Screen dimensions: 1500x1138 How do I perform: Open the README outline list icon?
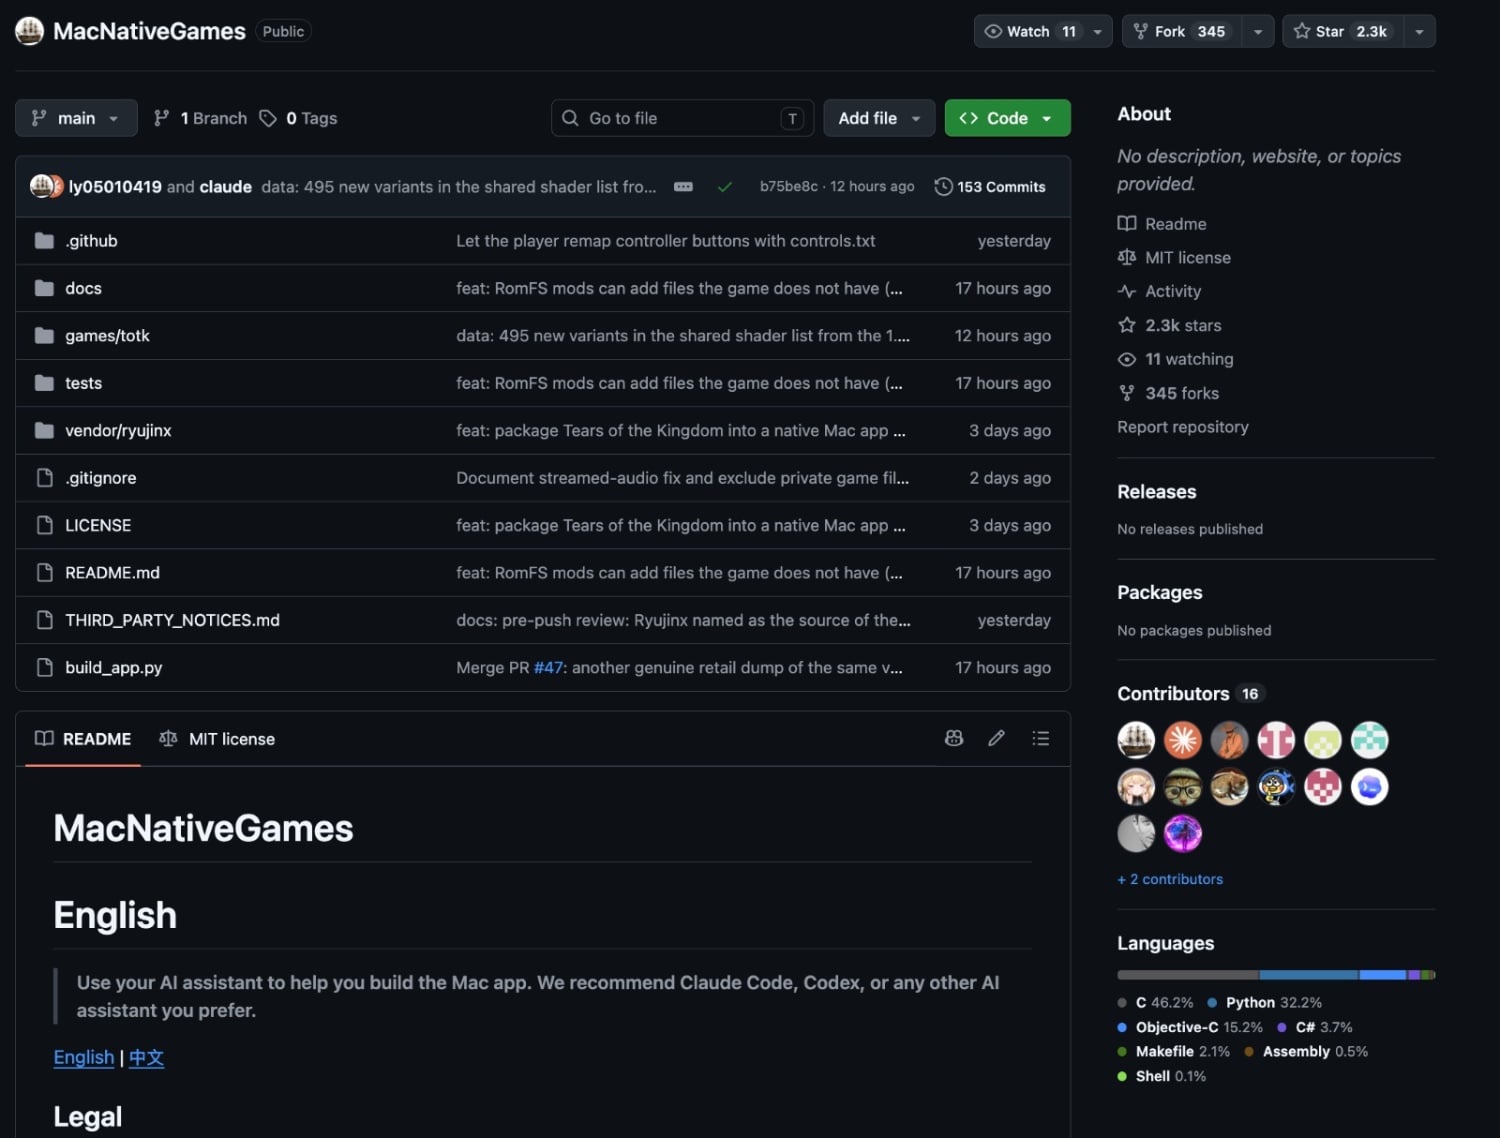pyautogui.click(x=1040, y=738)
